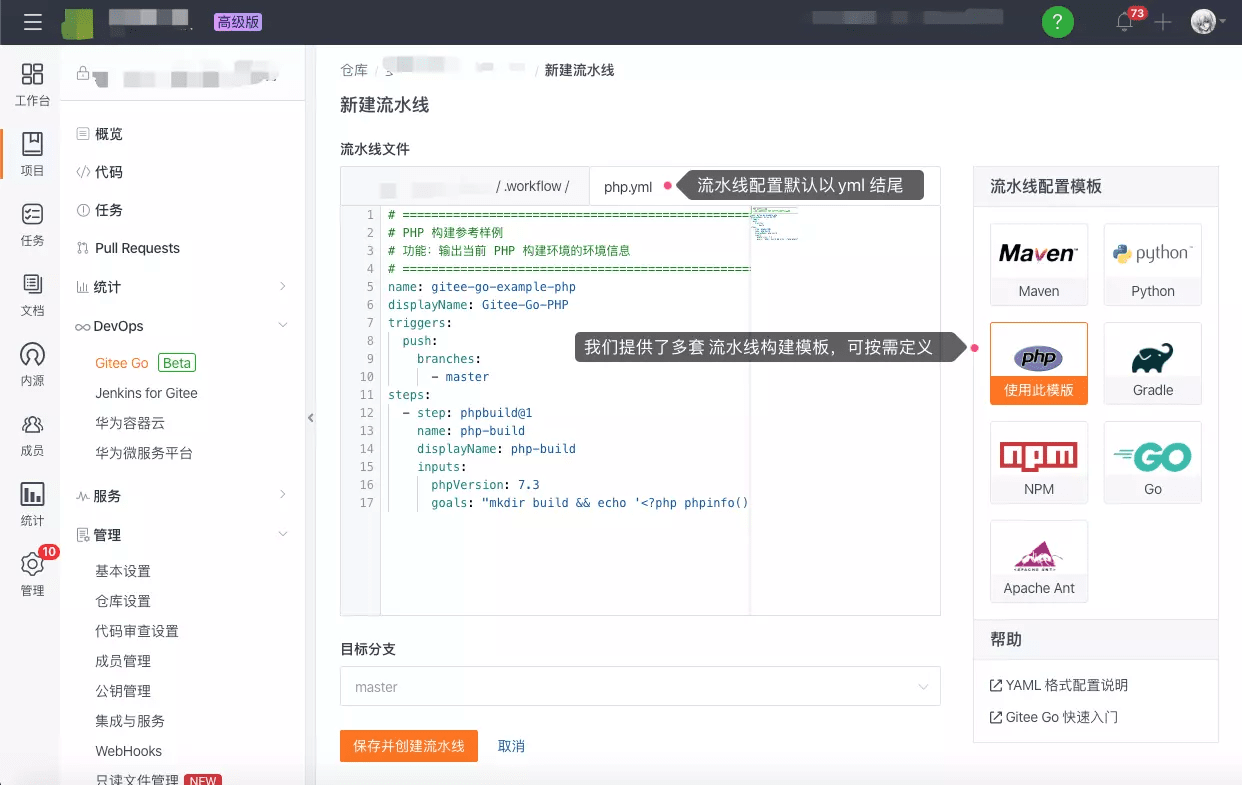The width and height of the screenshot is (1242, 785).
Task: Open 文档 in the left icon rail
Action: 32,295
